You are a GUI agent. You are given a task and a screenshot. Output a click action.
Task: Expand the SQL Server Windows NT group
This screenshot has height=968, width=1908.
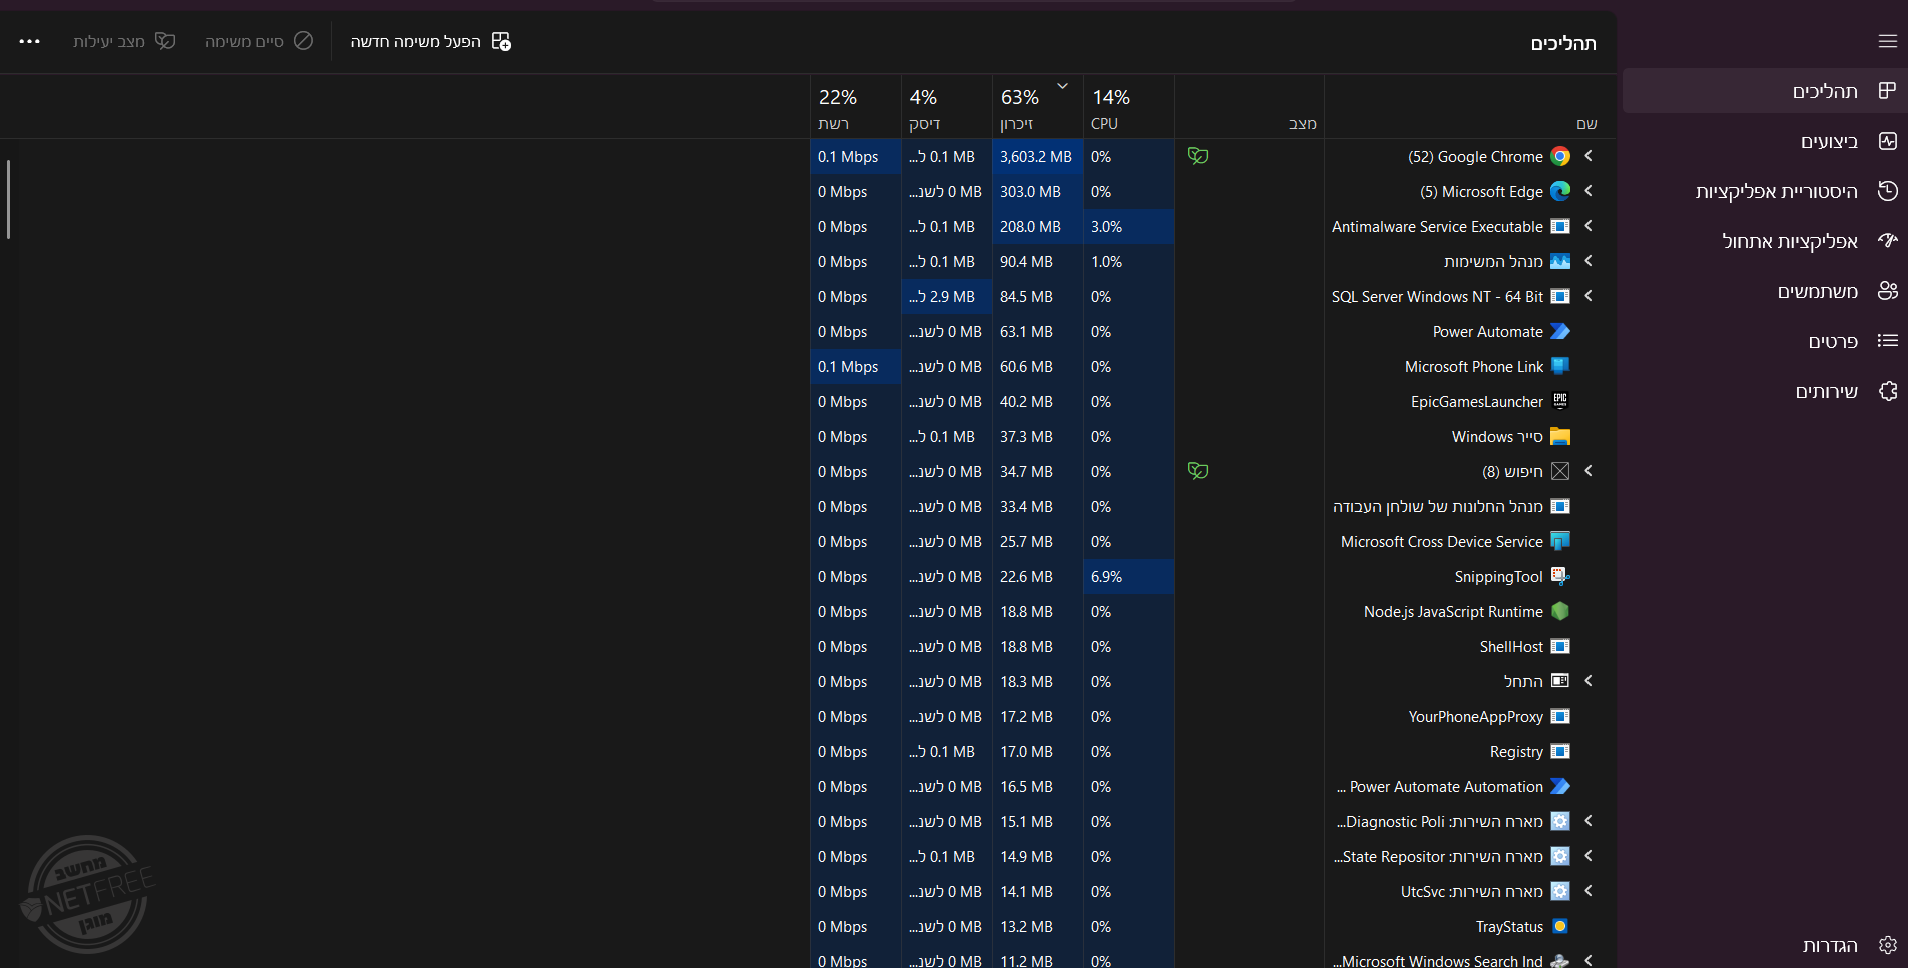point(1588,296)
